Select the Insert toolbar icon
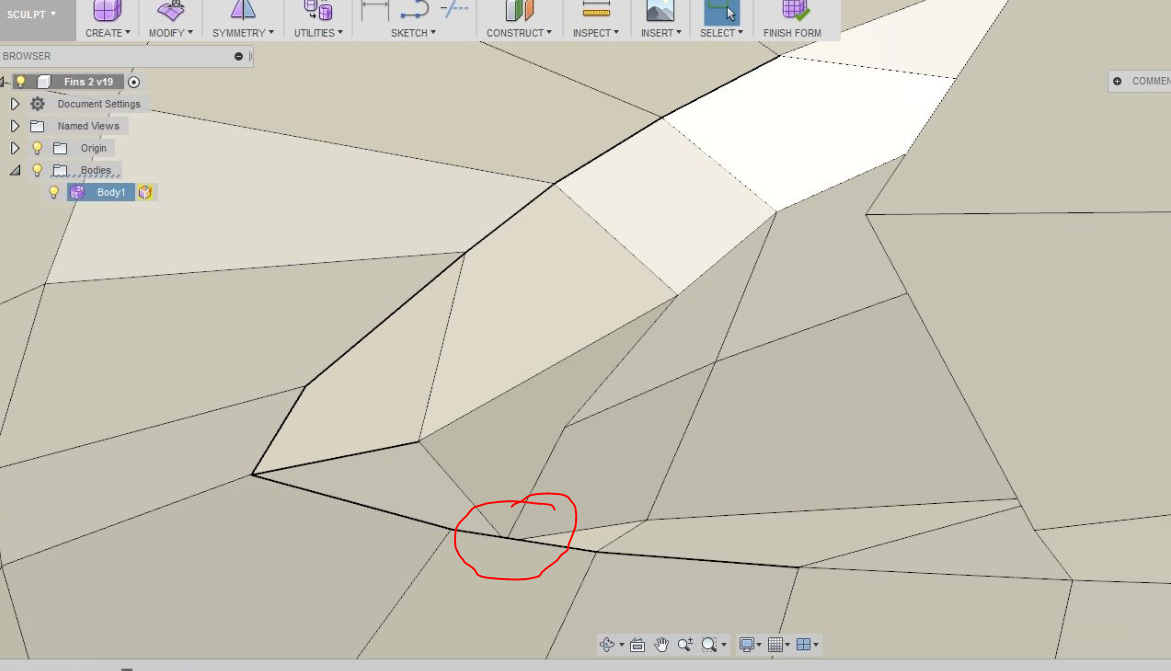Screen dimensions: 1171x671 click(659, 12)
